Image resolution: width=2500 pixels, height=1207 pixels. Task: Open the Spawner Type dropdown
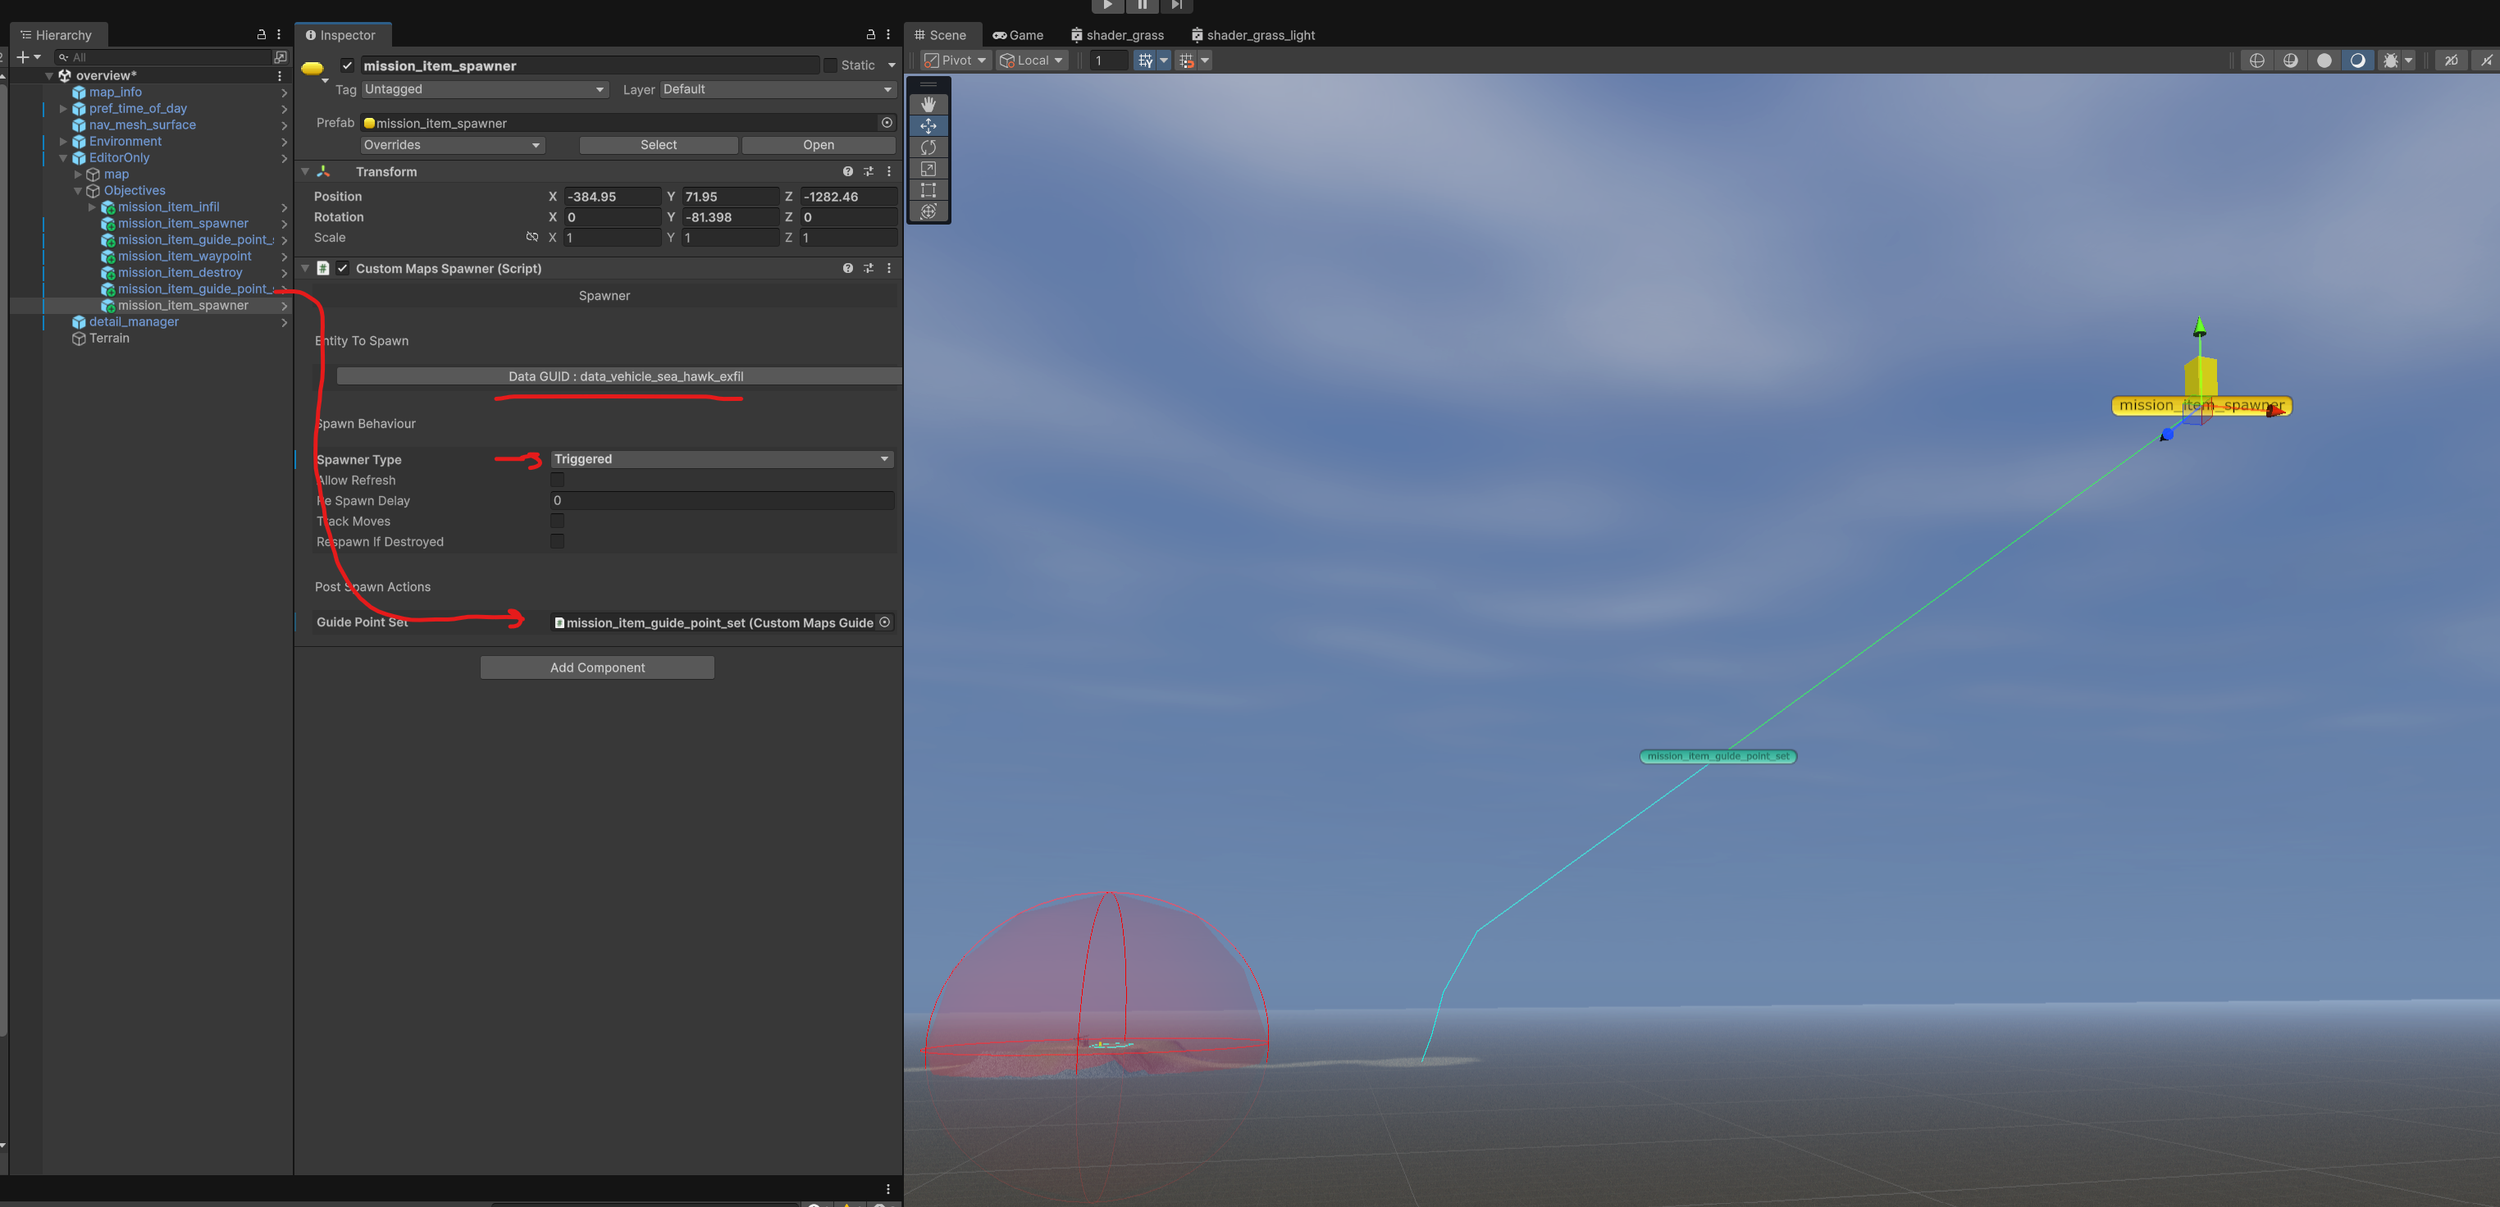click(x=721, y=459)
